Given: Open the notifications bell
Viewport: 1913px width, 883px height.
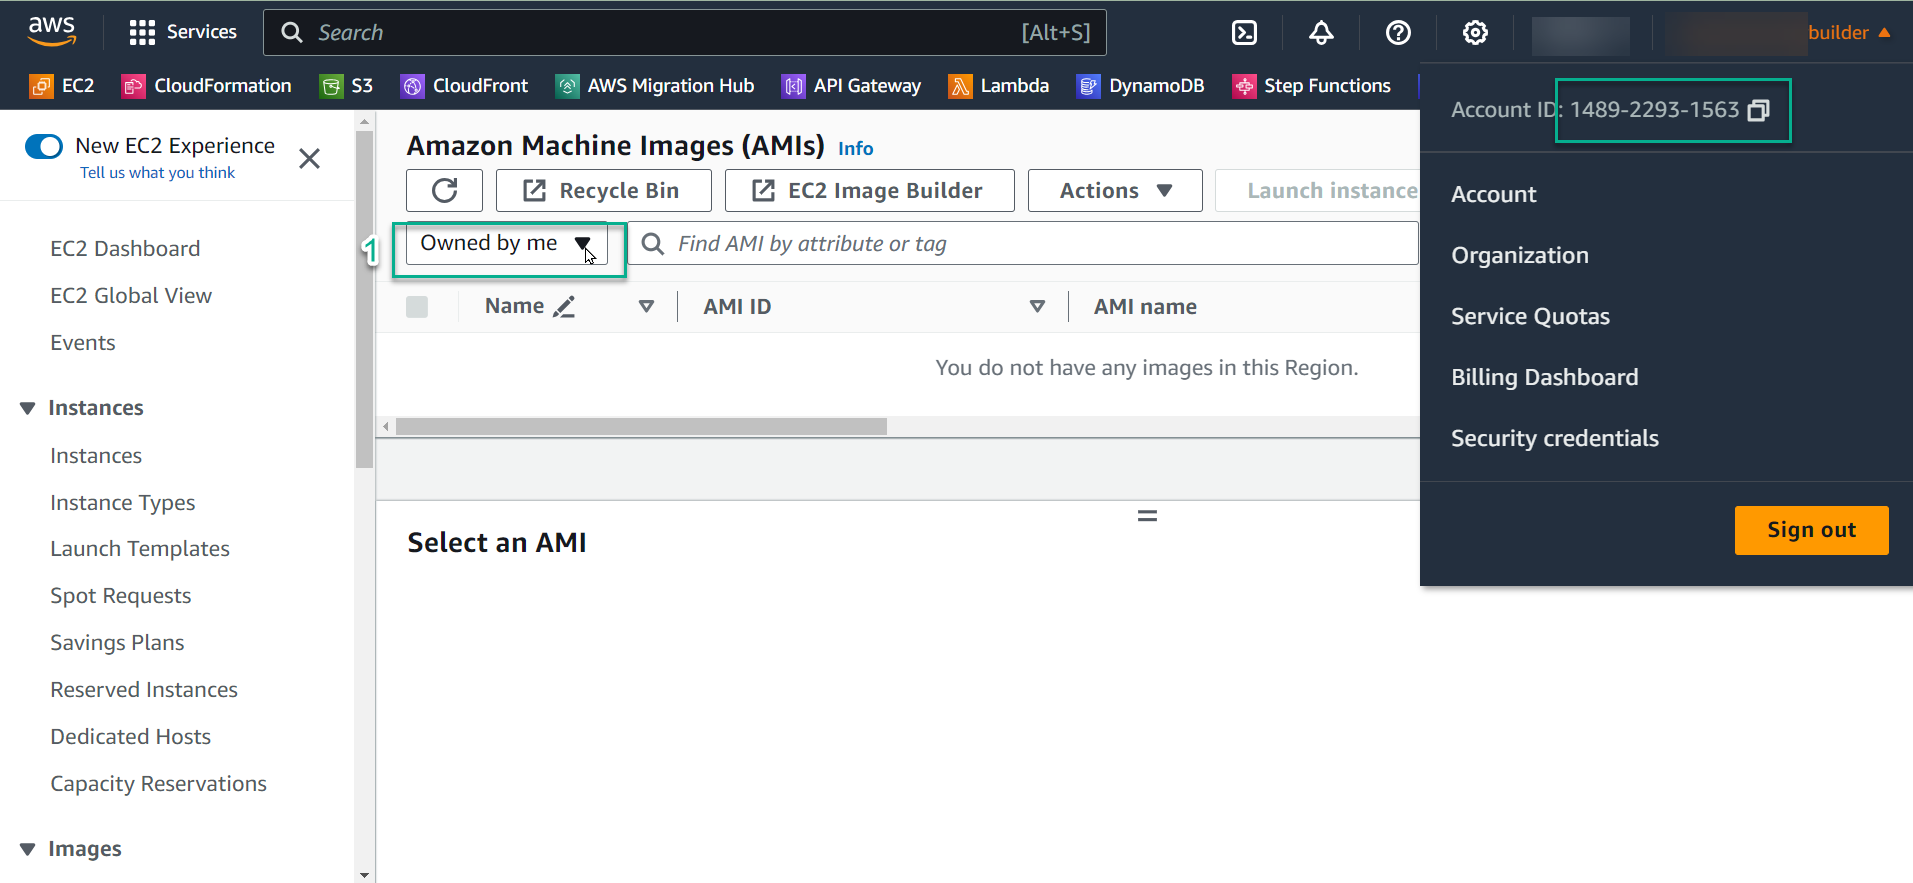Looking at the screenshot, I should pos(1321,33).
